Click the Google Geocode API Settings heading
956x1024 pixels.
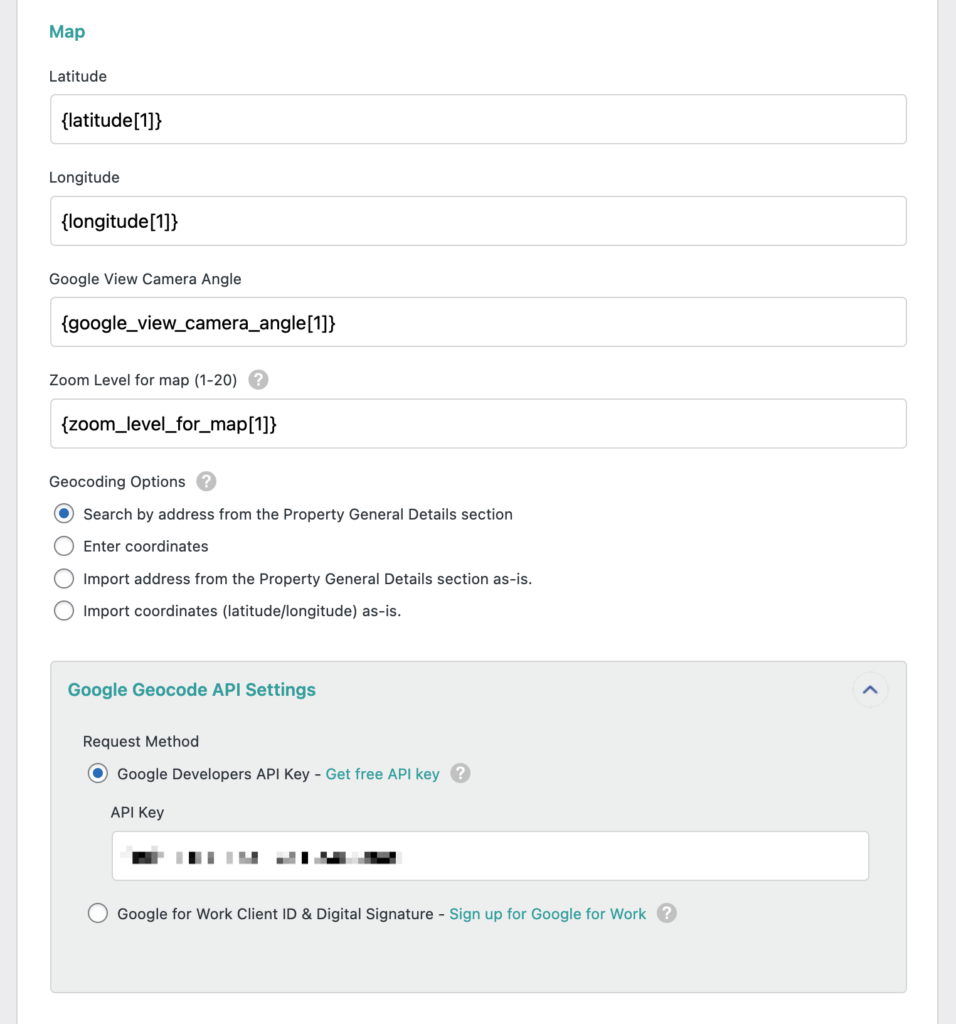(191, 690)
